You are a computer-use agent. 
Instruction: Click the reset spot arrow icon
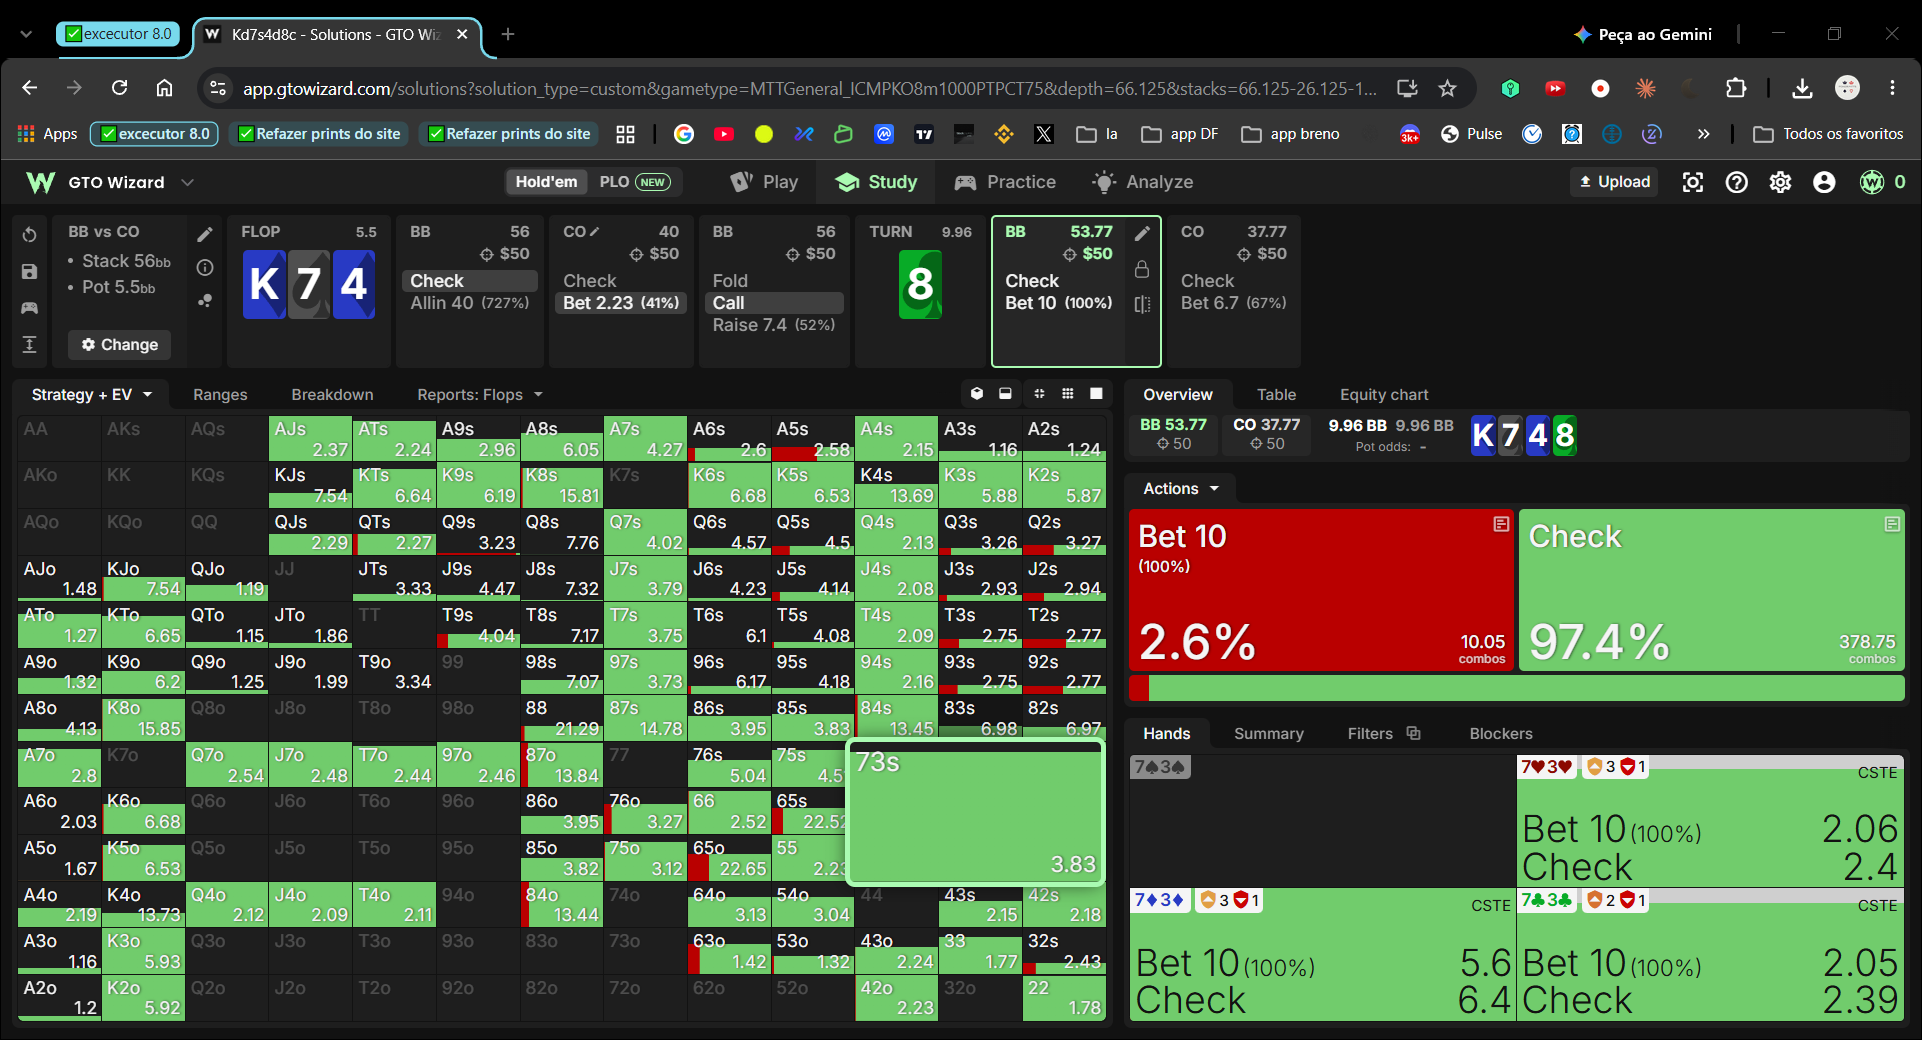coord(29,234)
